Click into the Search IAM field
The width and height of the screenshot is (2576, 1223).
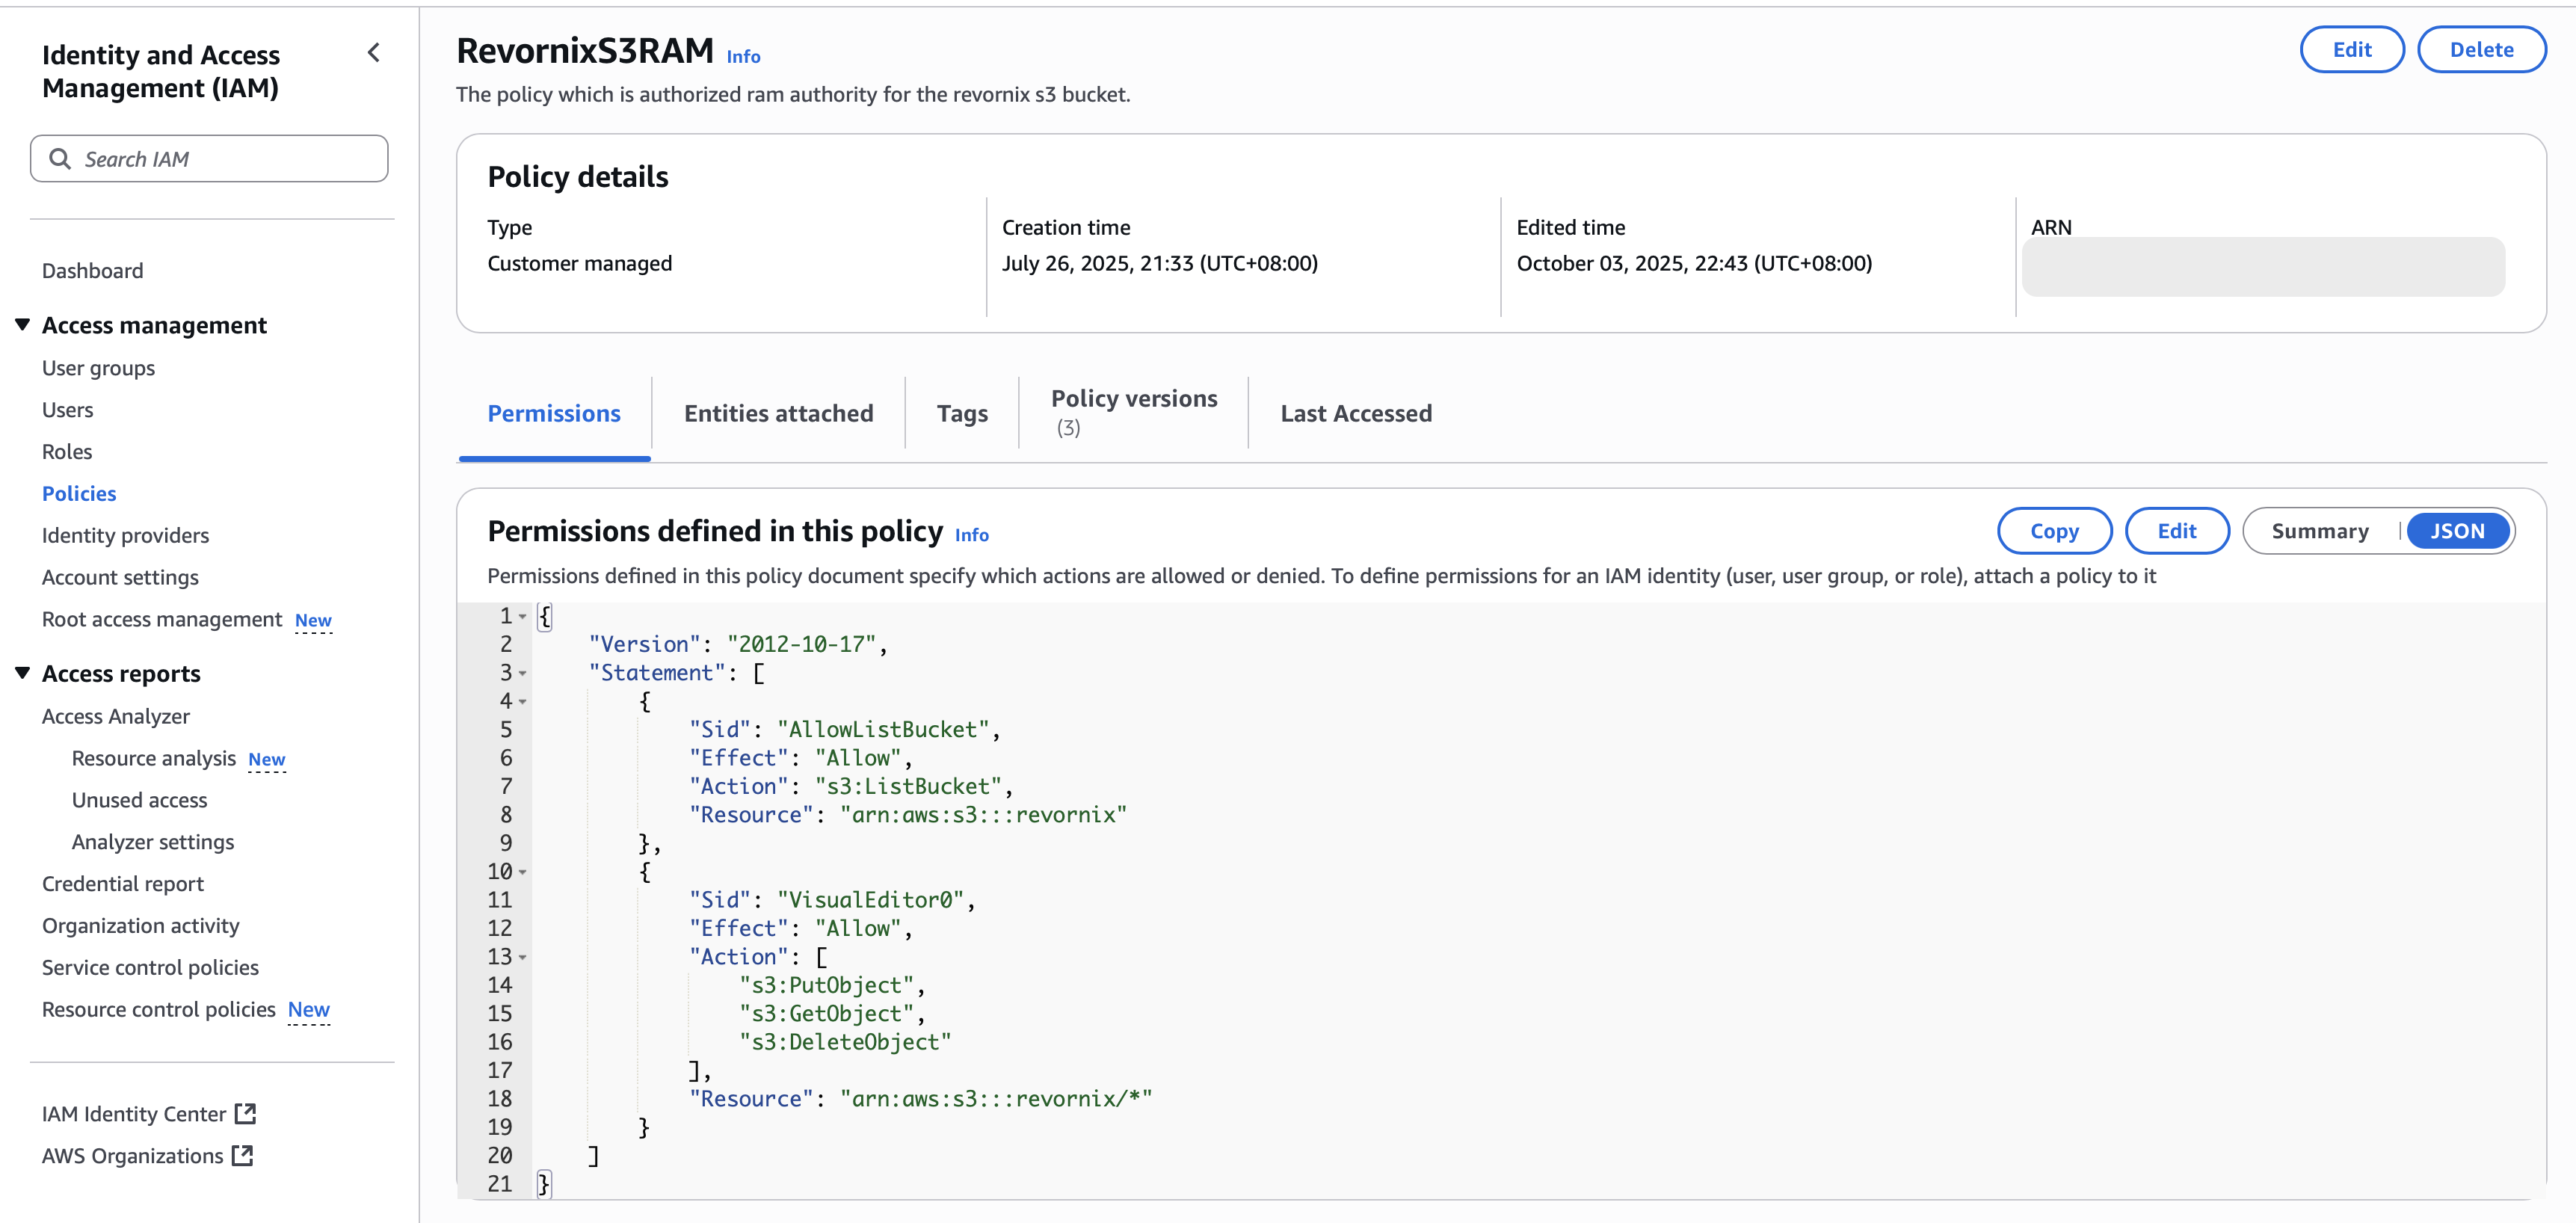point(230,159)
